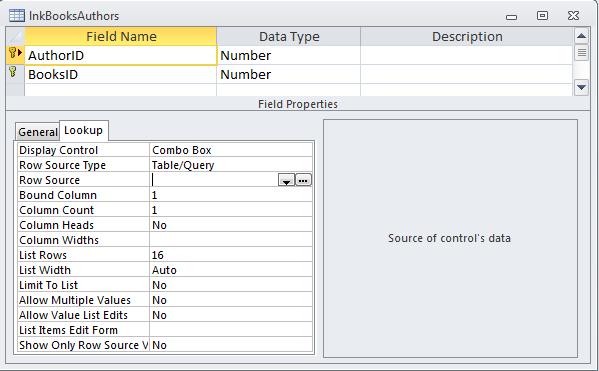Image resolution: width=599 pixels, height=371 pixels.
Task: Click the InkBooksAuthors table icon in title bar
Action: pos(16,16)
